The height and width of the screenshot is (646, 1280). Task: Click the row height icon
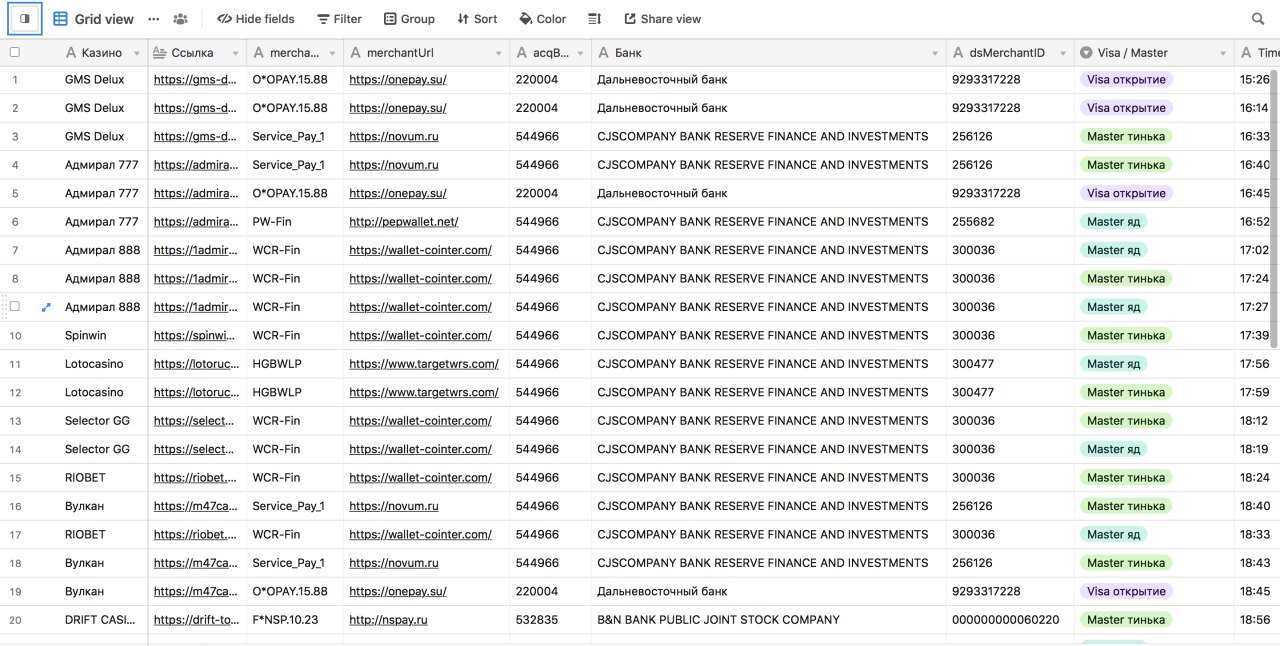(x=594, y=19)
